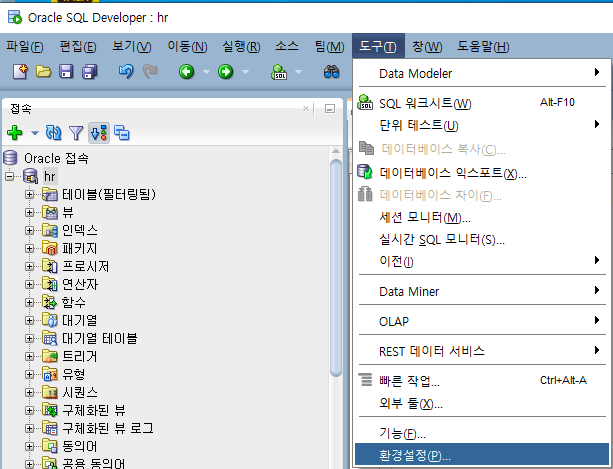This screenshot has height=469, width=613.
Task: Click the Oracle 접속 database icon
Action: click(10, 158)
